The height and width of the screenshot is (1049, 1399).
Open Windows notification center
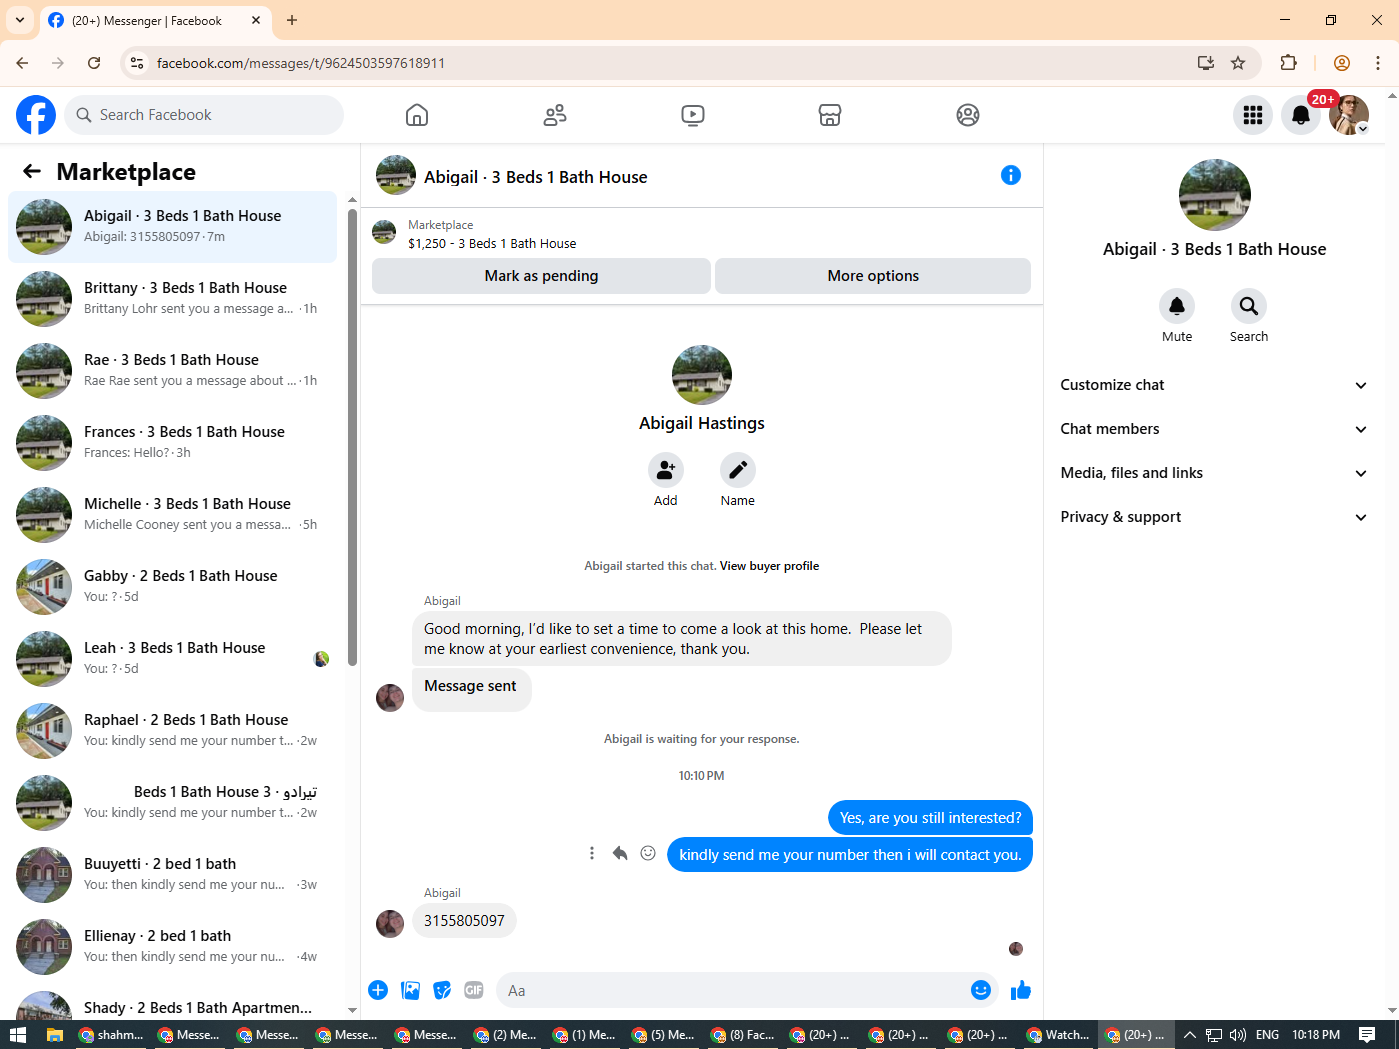click(x=1367, y=1035)
